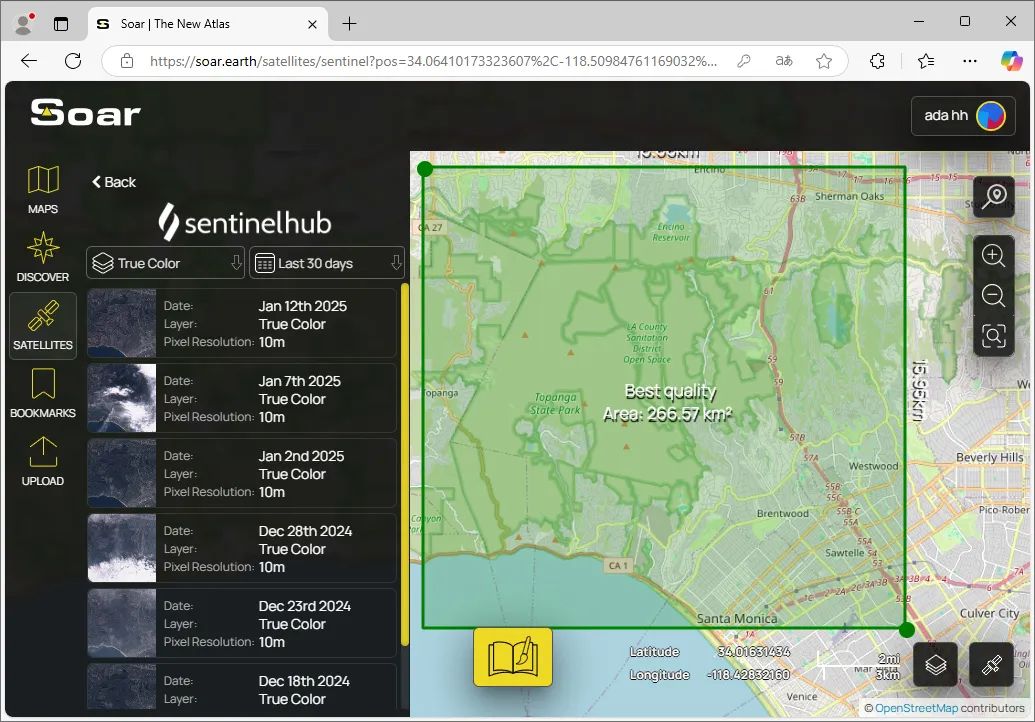Click the Jan 12th 2025 date text
The width and height of the screenshot is (1035, 722).
[x=302, y=306]
